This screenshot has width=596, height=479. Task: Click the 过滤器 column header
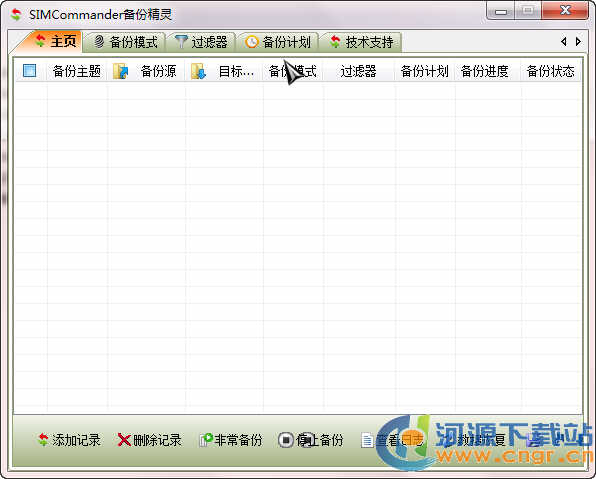click(x=358, y=71)
